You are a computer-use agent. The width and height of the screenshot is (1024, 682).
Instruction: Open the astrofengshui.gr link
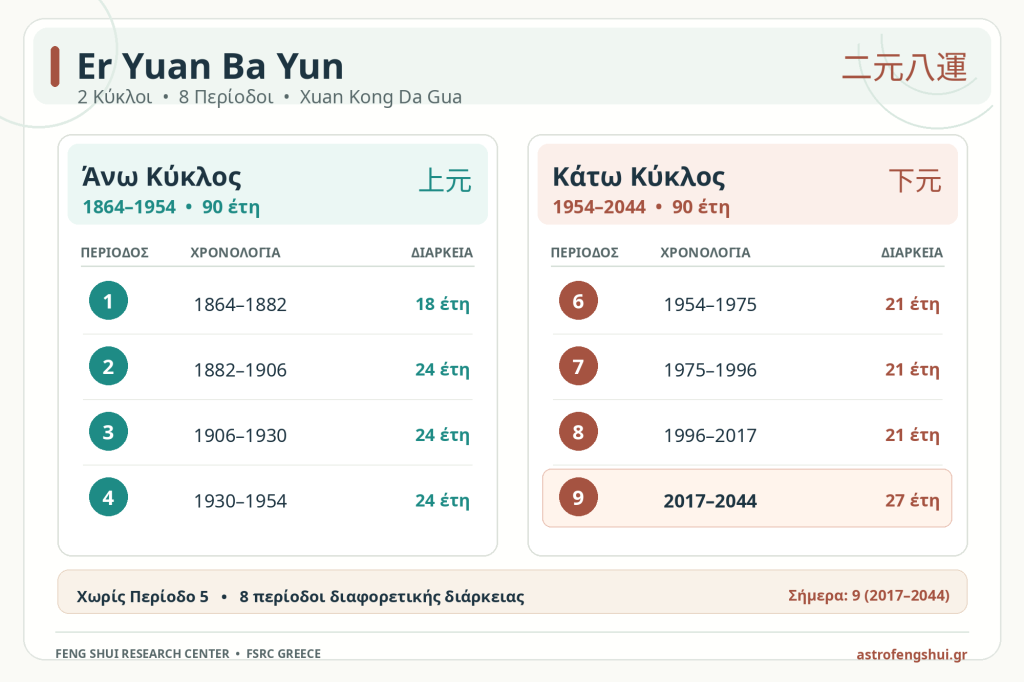(x=912, y=654)
